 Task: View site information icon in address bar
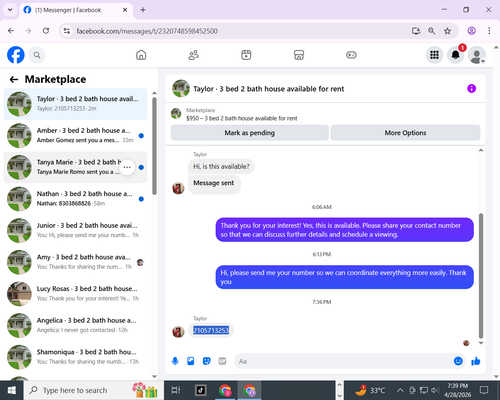pyautogui.click(x=67, y=31)
